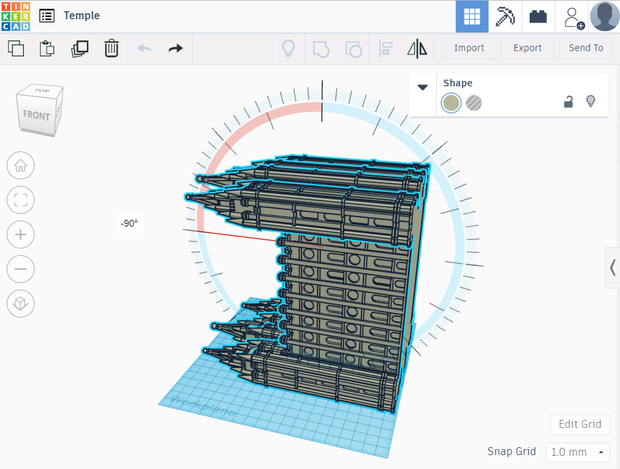
Task: Delete selection with trash icon
Action: (x=112, y=49)
